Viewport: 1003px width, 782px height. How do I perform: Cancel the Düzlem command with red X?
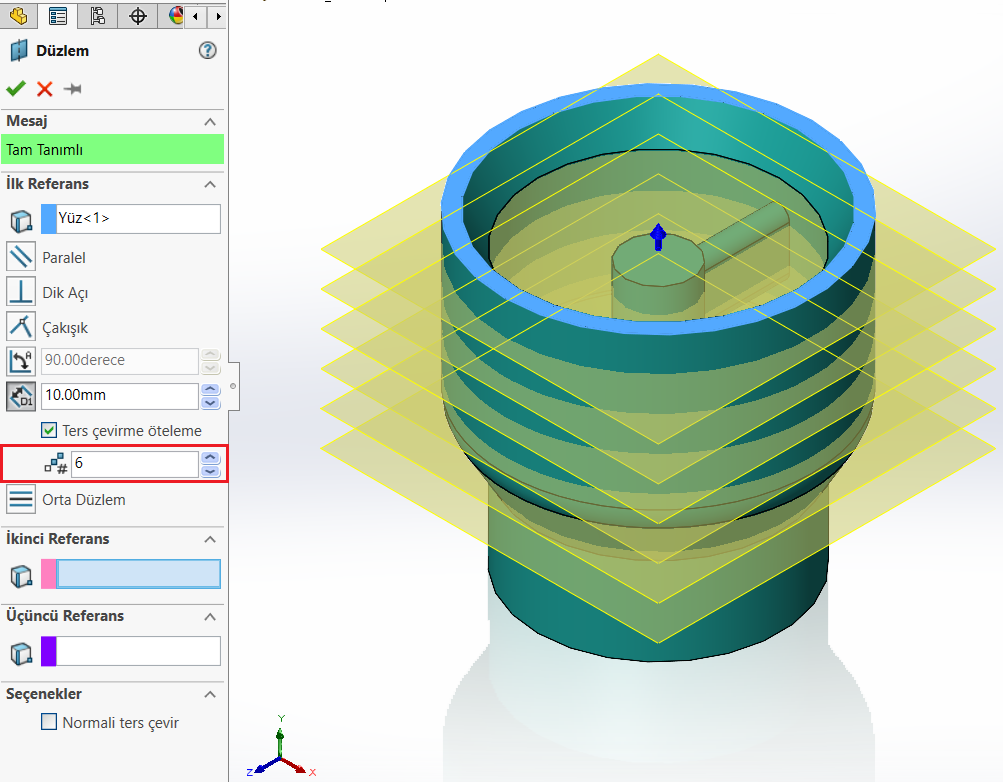click(x=45, y=89)
